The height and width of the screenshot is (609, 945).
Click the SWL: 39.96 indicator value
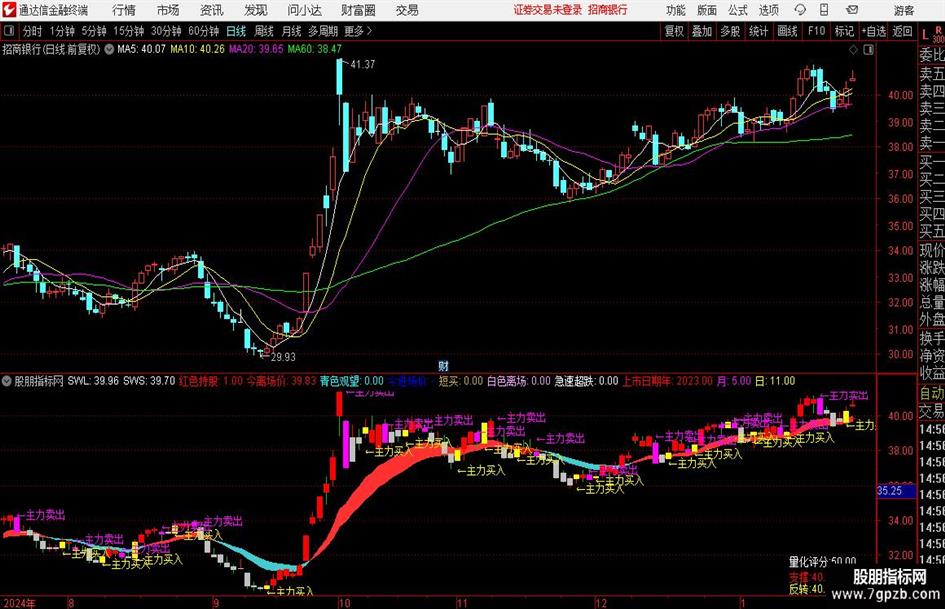pos(93,381)
